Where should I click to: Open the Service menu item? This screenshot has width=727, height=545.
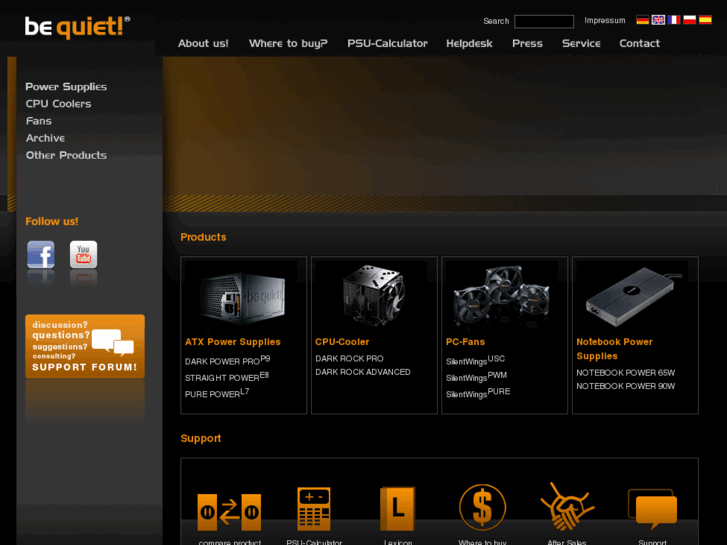(x=581, y=44)
